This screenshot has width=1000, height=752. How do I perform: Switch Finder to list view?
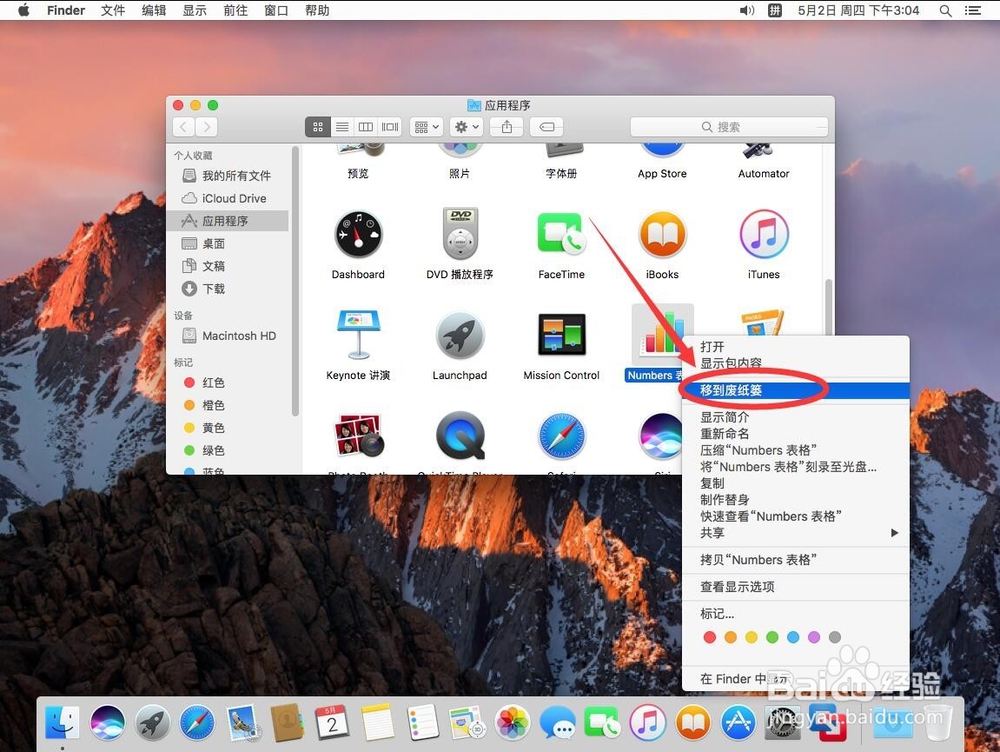[341, 127]
